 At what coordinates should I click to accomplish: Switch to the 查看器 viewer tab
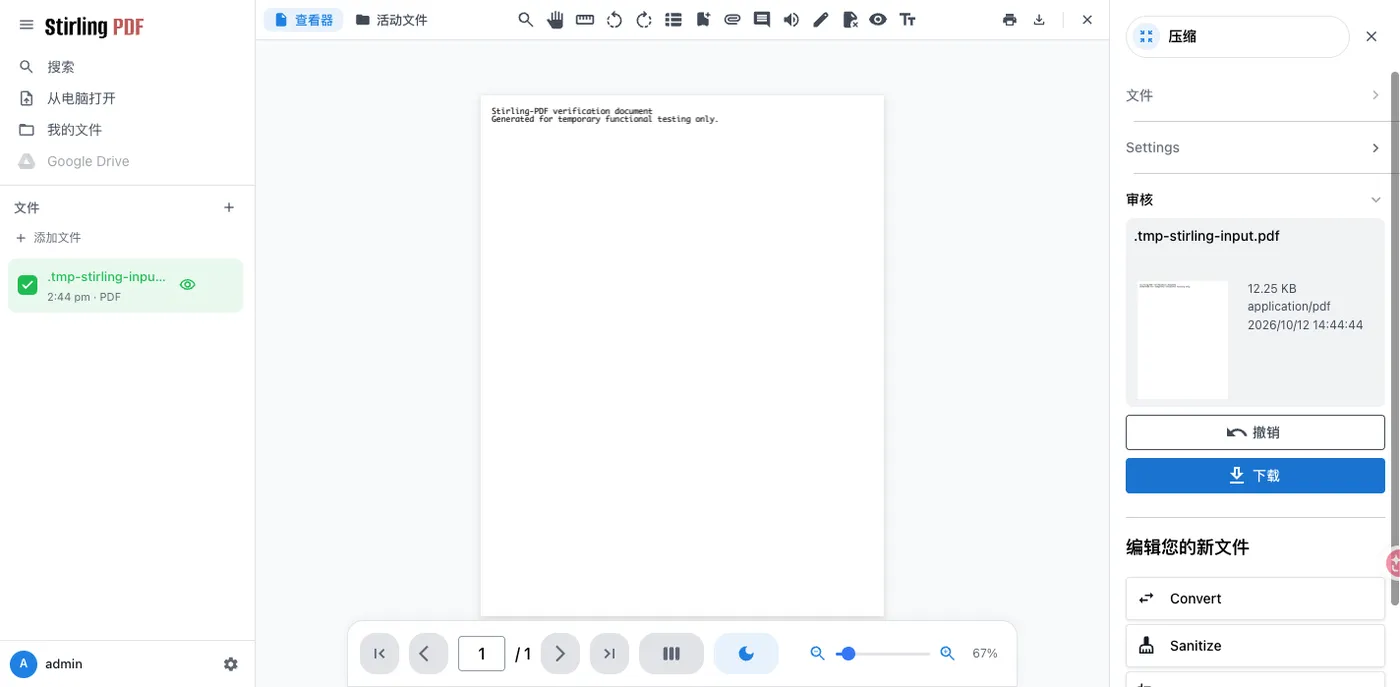point(304,20)
